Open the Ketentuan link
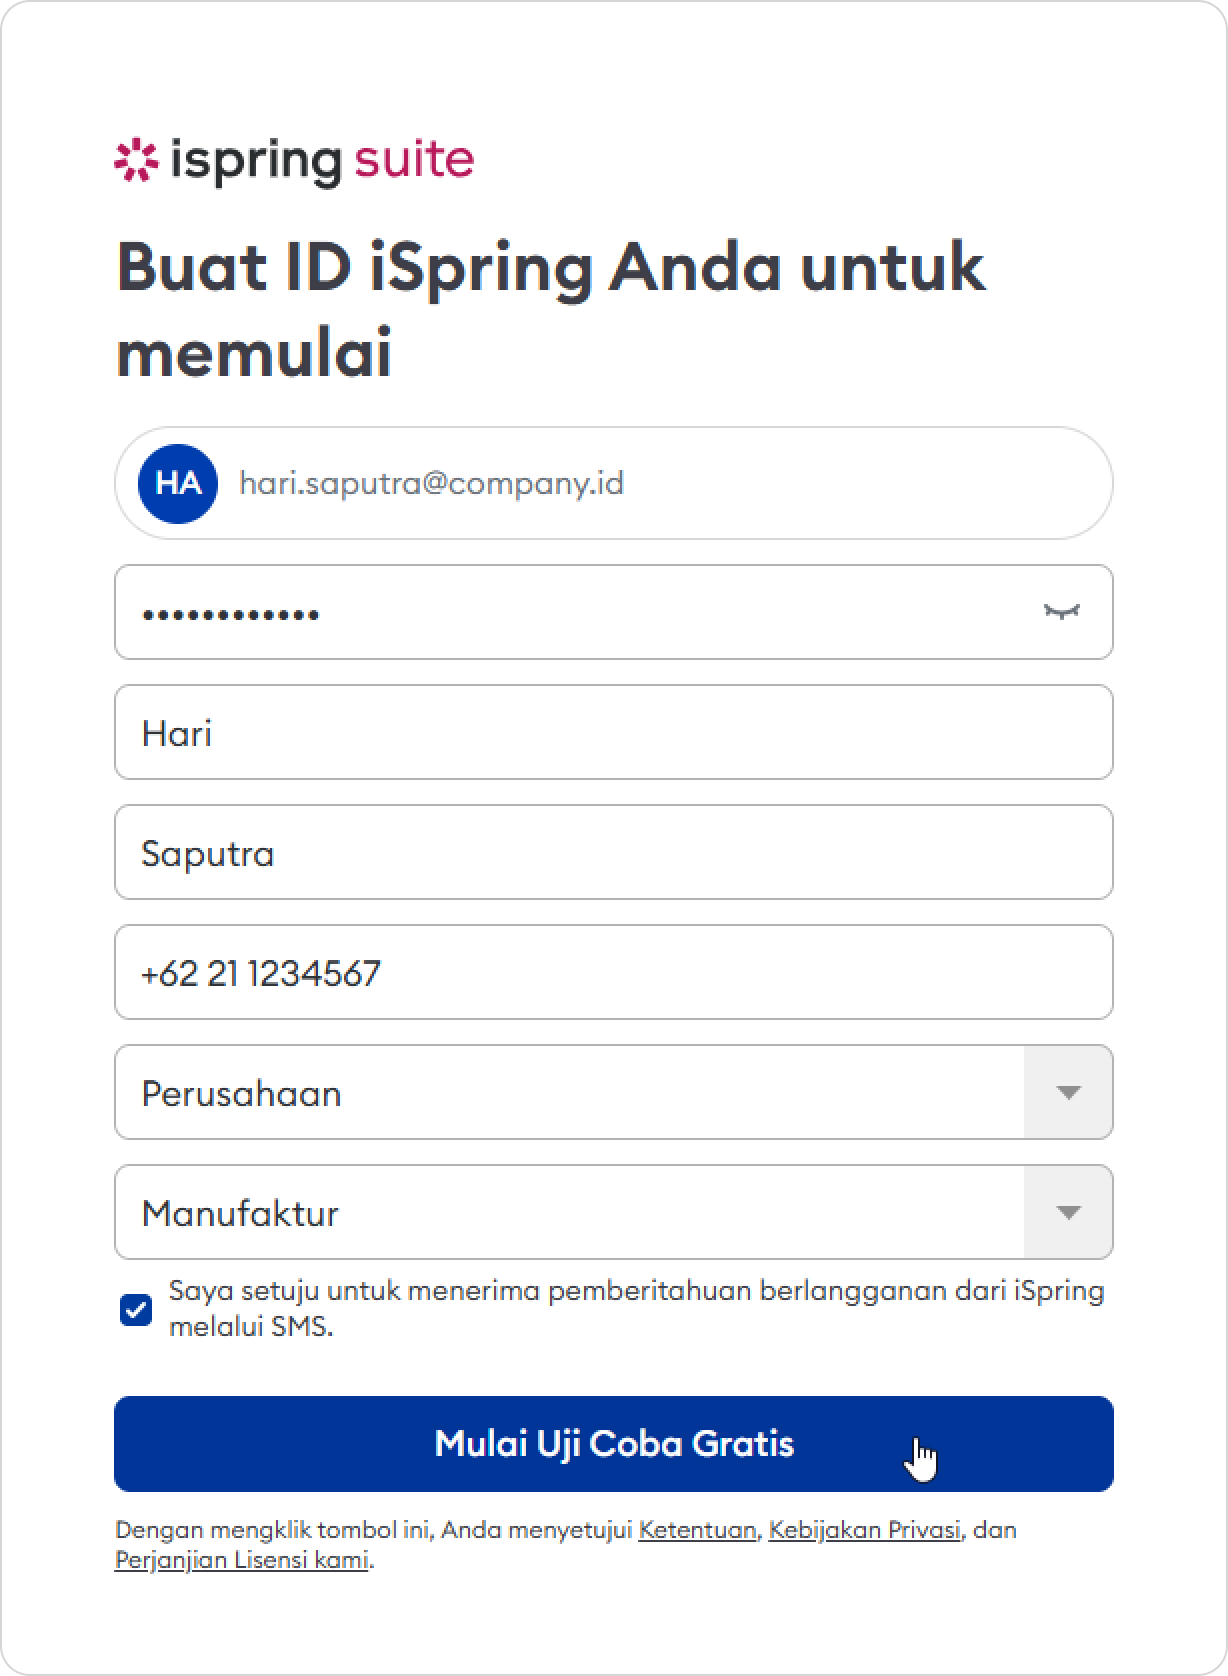 coord(697,1530)
